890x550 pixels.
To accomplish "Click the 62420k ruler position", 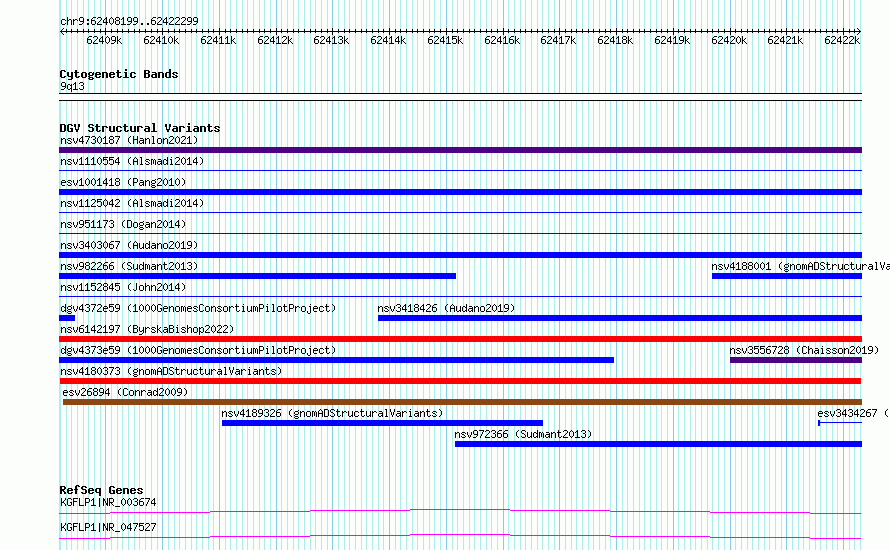I will (x=729, y=40).
